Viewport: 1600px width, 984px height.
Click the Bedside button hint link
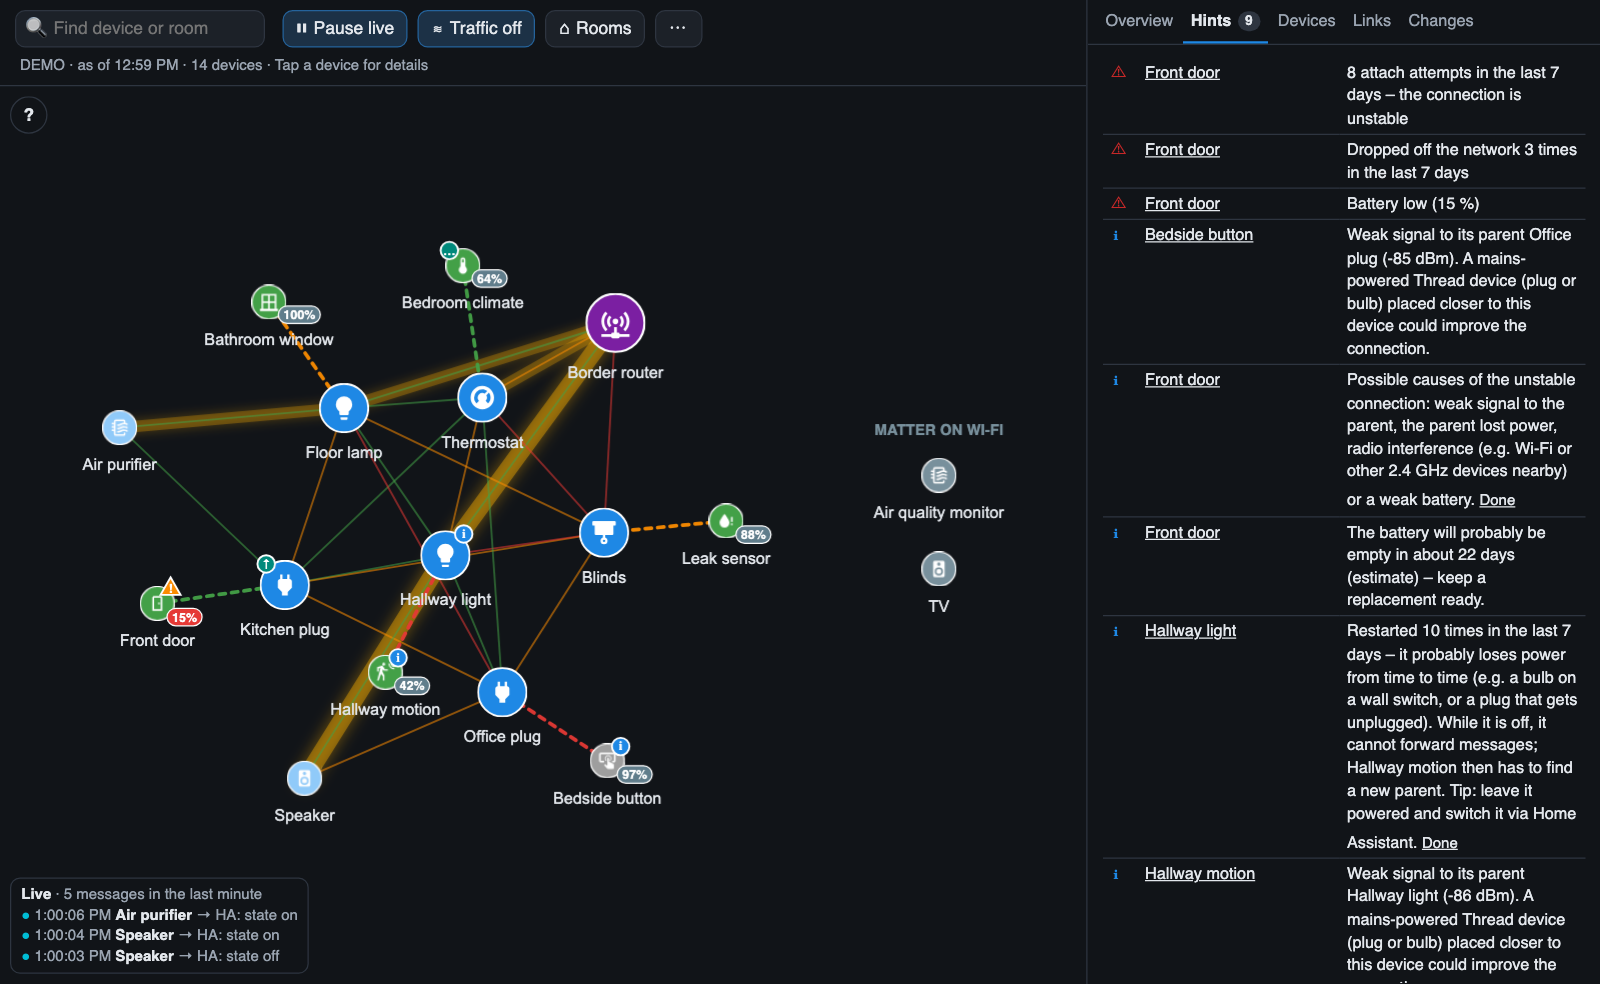click(x=1198, y=235)
